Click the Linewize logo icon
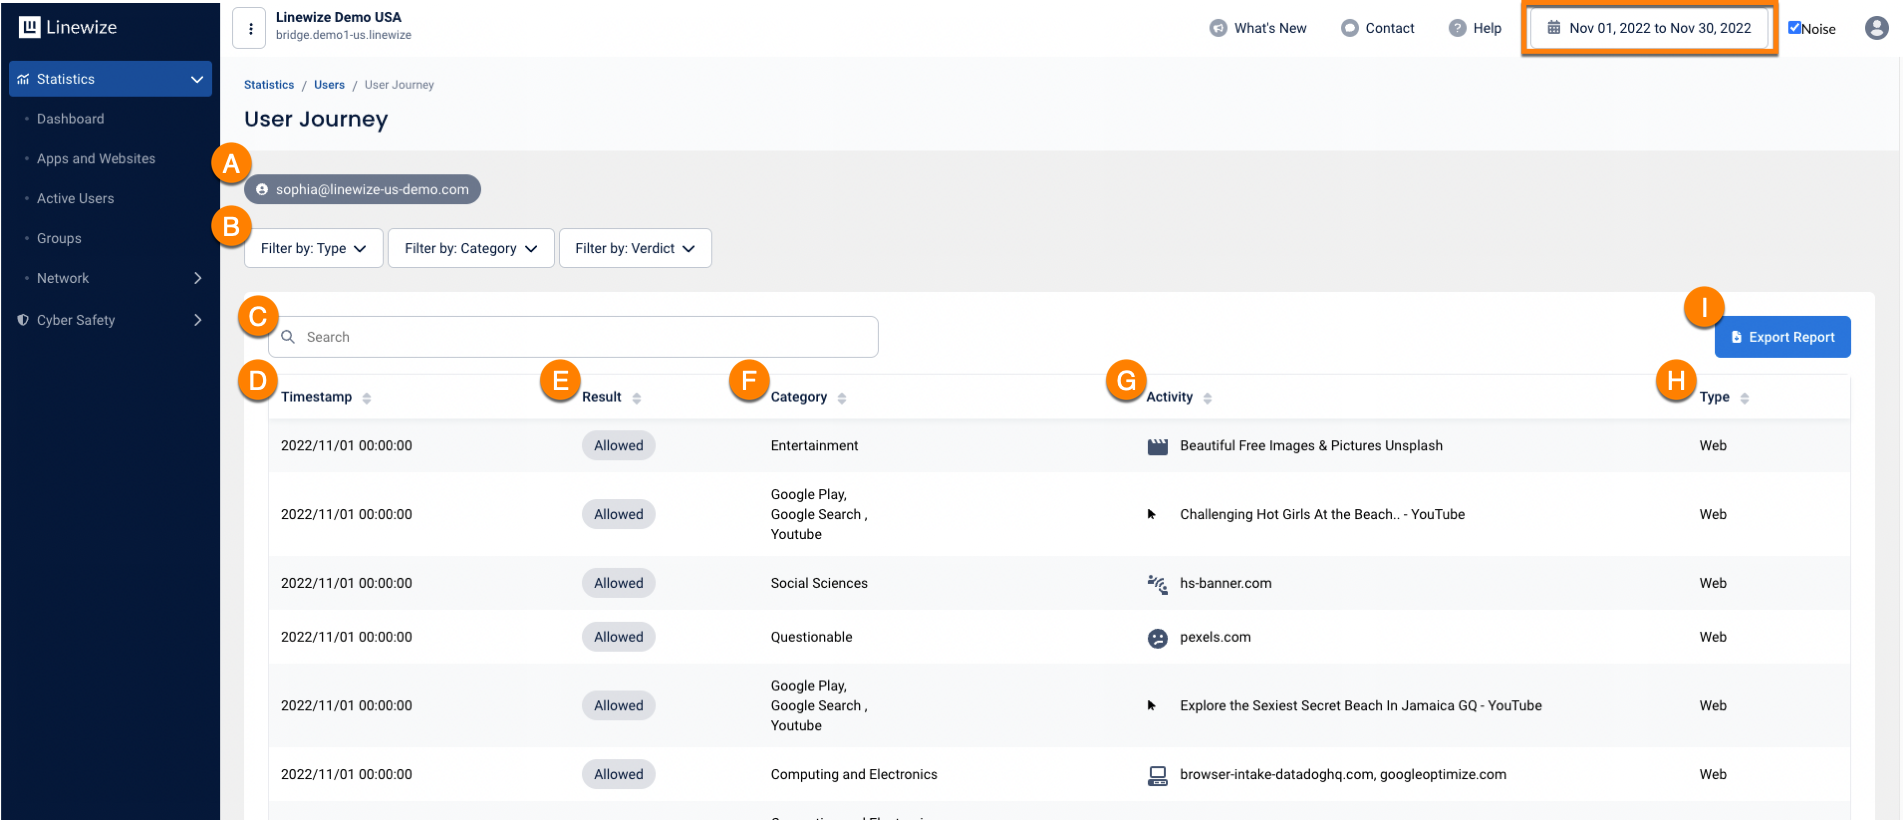The height and width of the screenshot is (820, 1903). (30, 27)
